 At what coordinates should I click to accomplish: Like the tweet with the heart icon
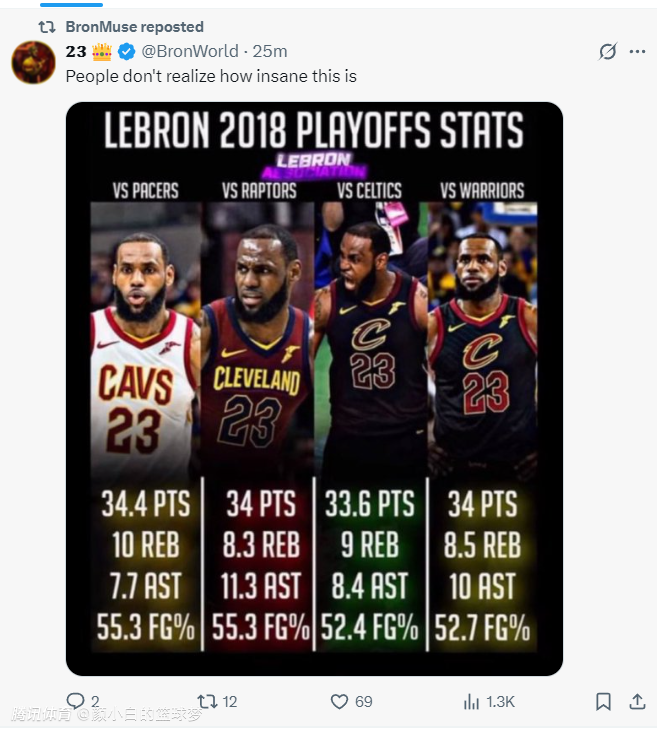click(340, 701)
